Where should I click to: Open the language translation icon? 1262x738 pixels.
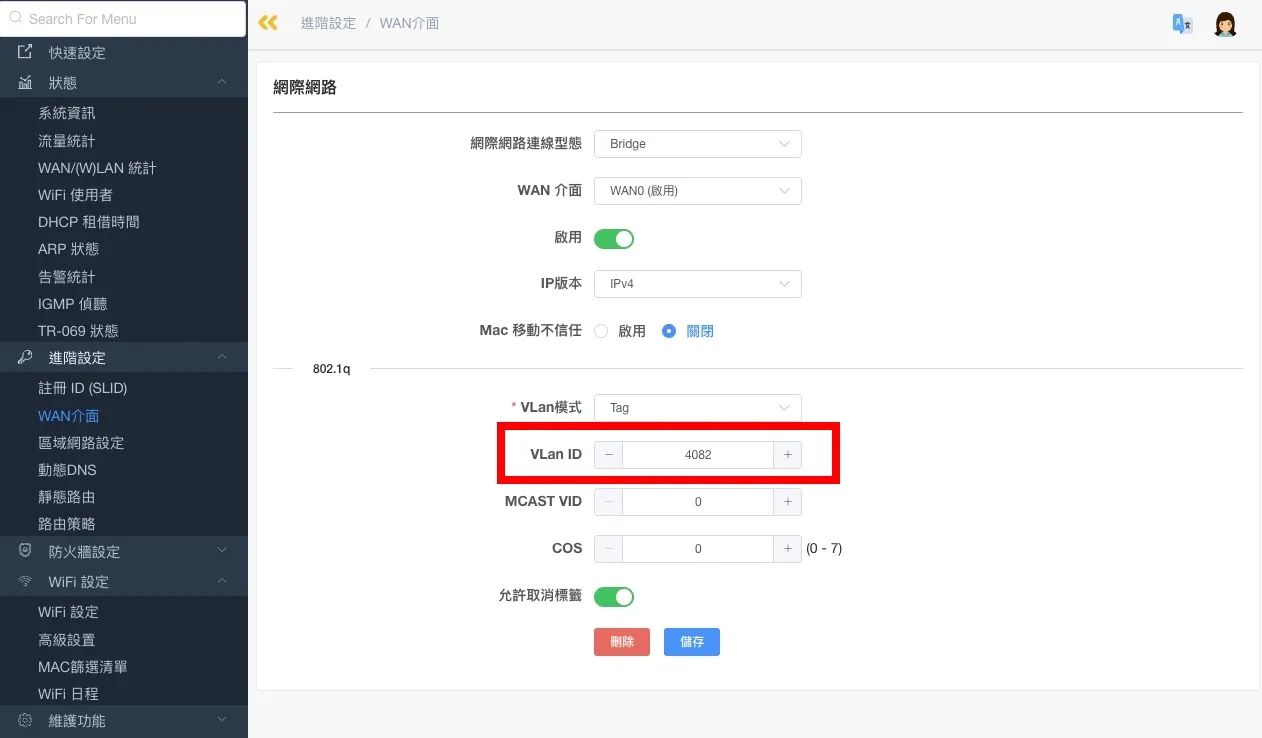pos(1181,23)
